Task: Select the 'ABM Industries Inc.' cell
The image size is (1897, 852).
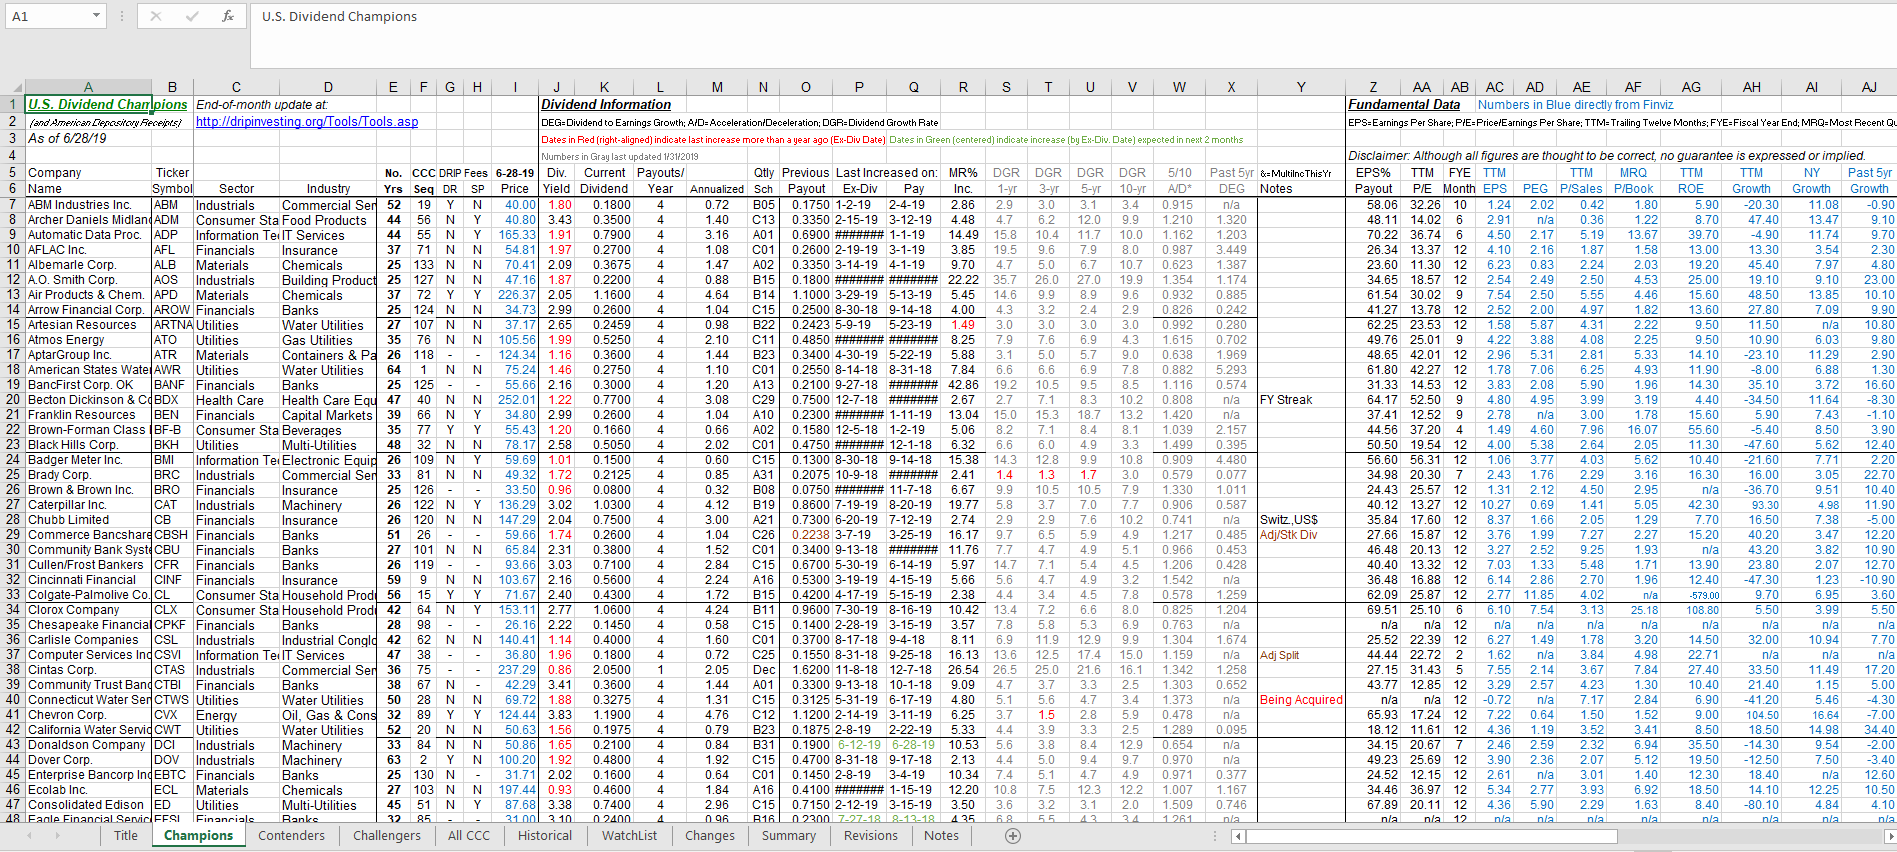Action: tap(88, 205)
